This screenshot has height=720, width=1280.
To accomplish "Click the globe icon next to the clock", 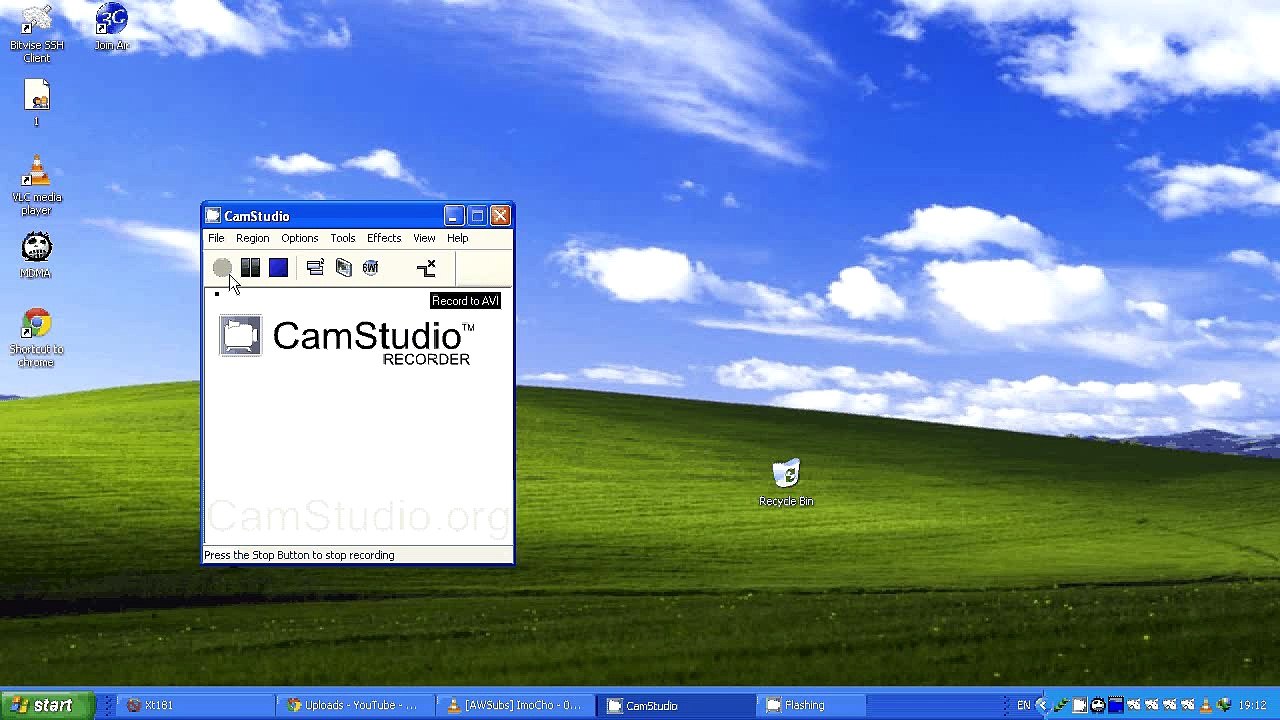I will point(1224,705).
